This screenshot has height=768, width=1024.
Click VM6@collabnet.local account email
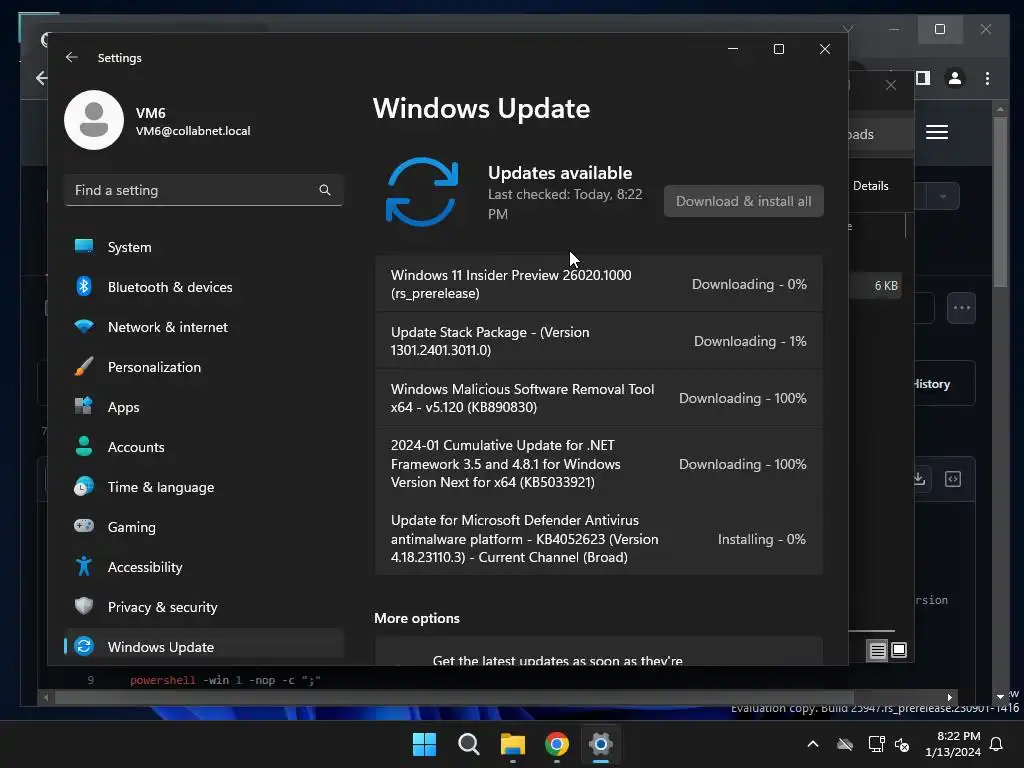click(x=193, y=131)
